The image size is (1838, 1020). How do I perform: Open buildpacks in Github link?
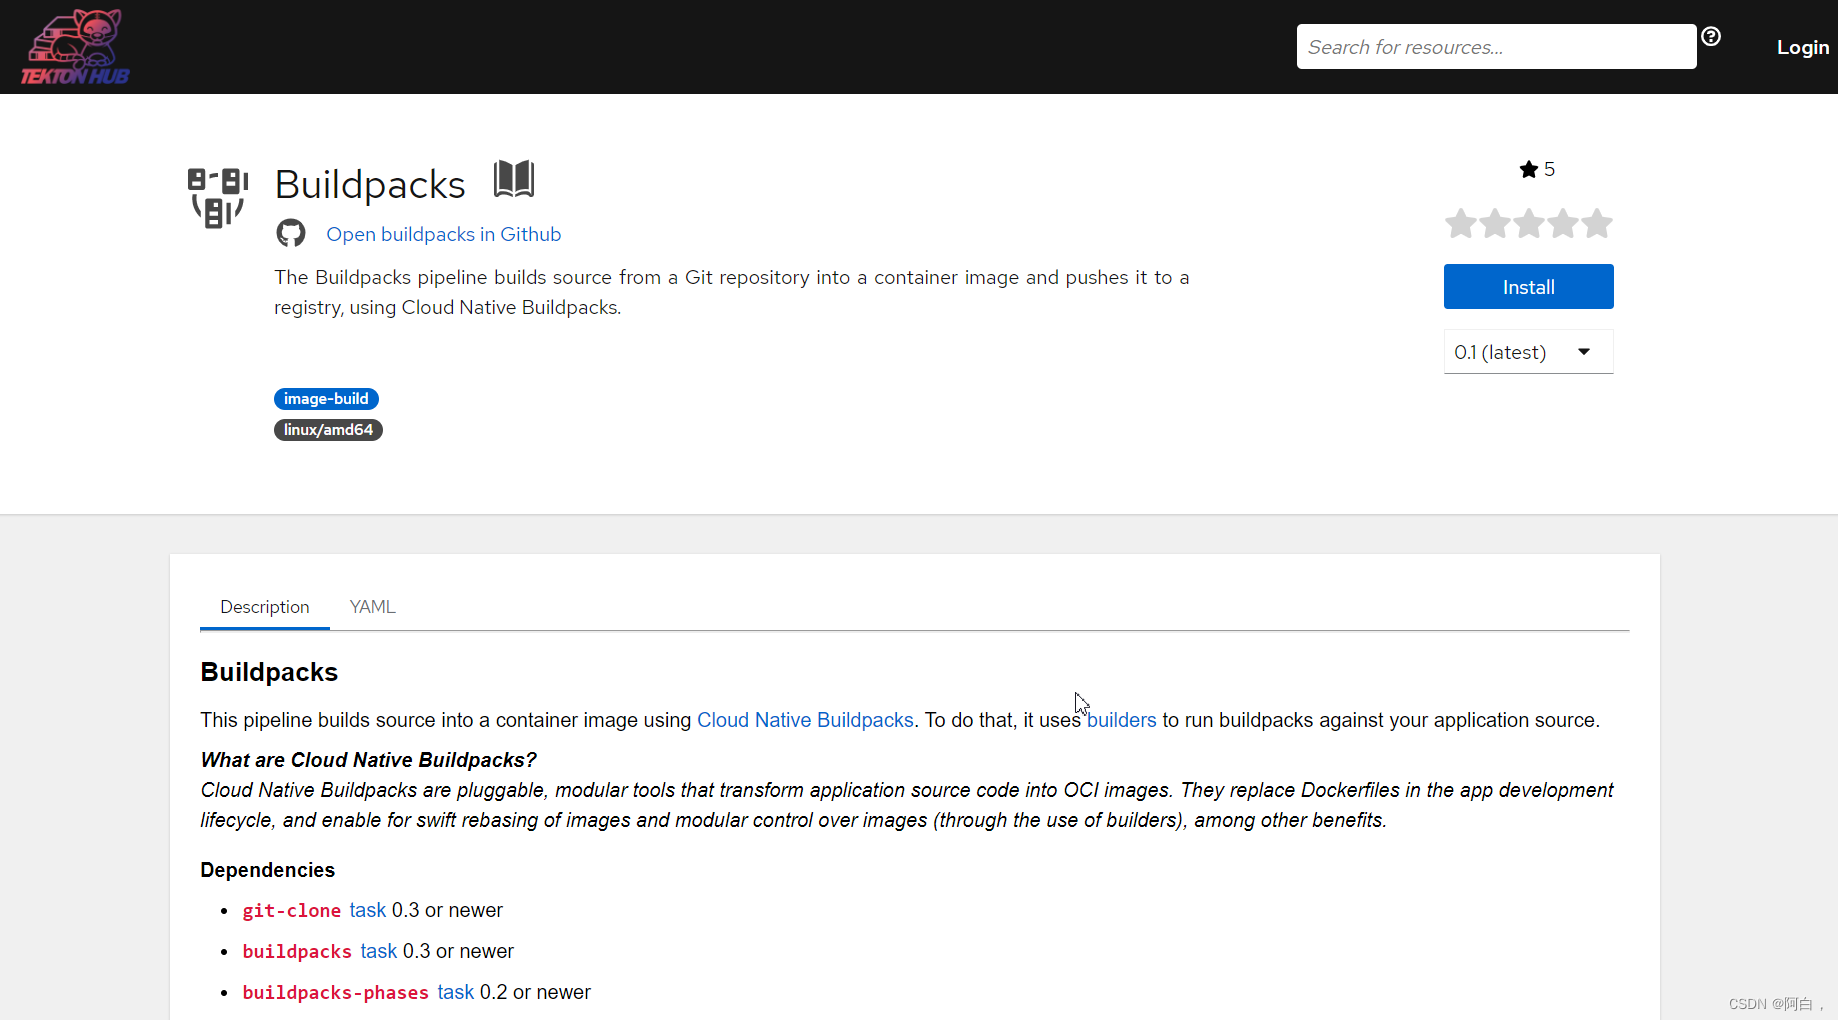coord(444,234)
